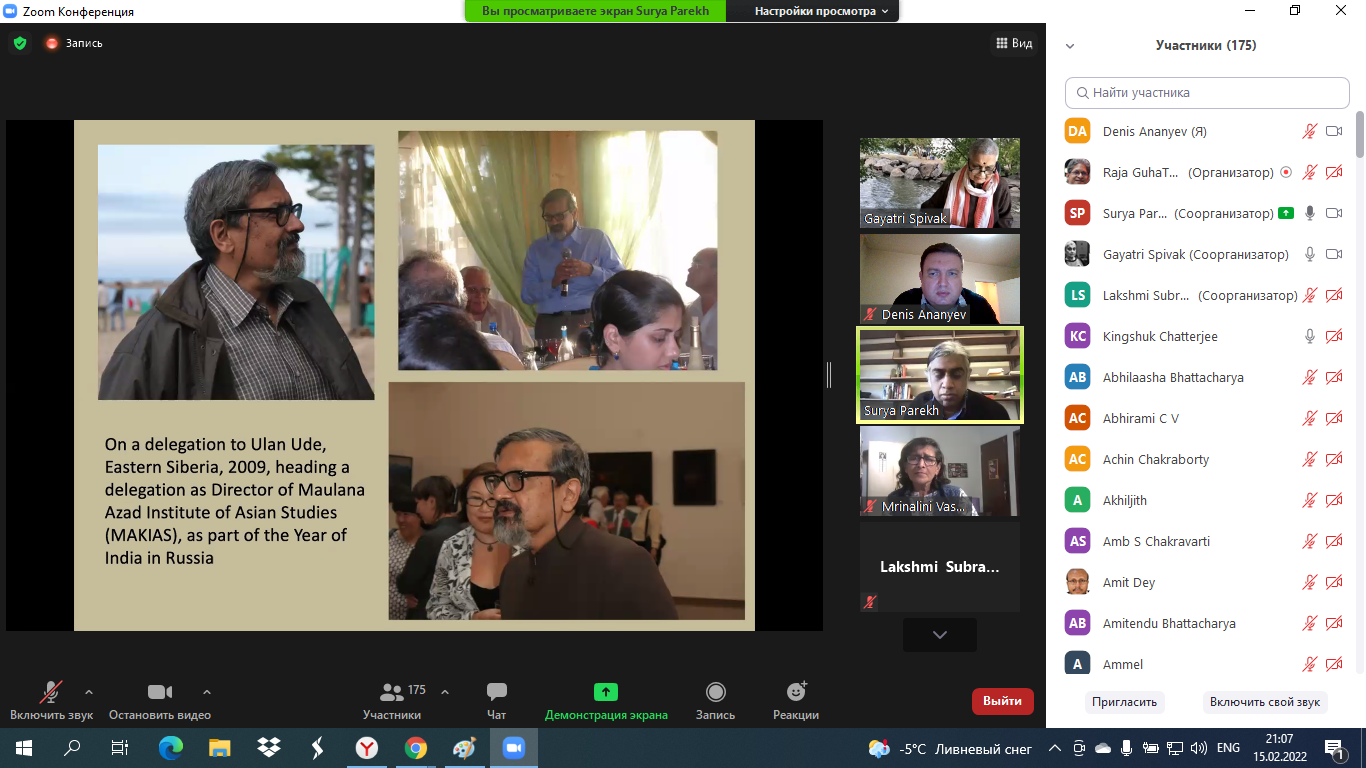Launch Google Chrome from the taskbar
Viewport: 1366px width, 768px height.
pyautogui.click(x=416, y=748)
